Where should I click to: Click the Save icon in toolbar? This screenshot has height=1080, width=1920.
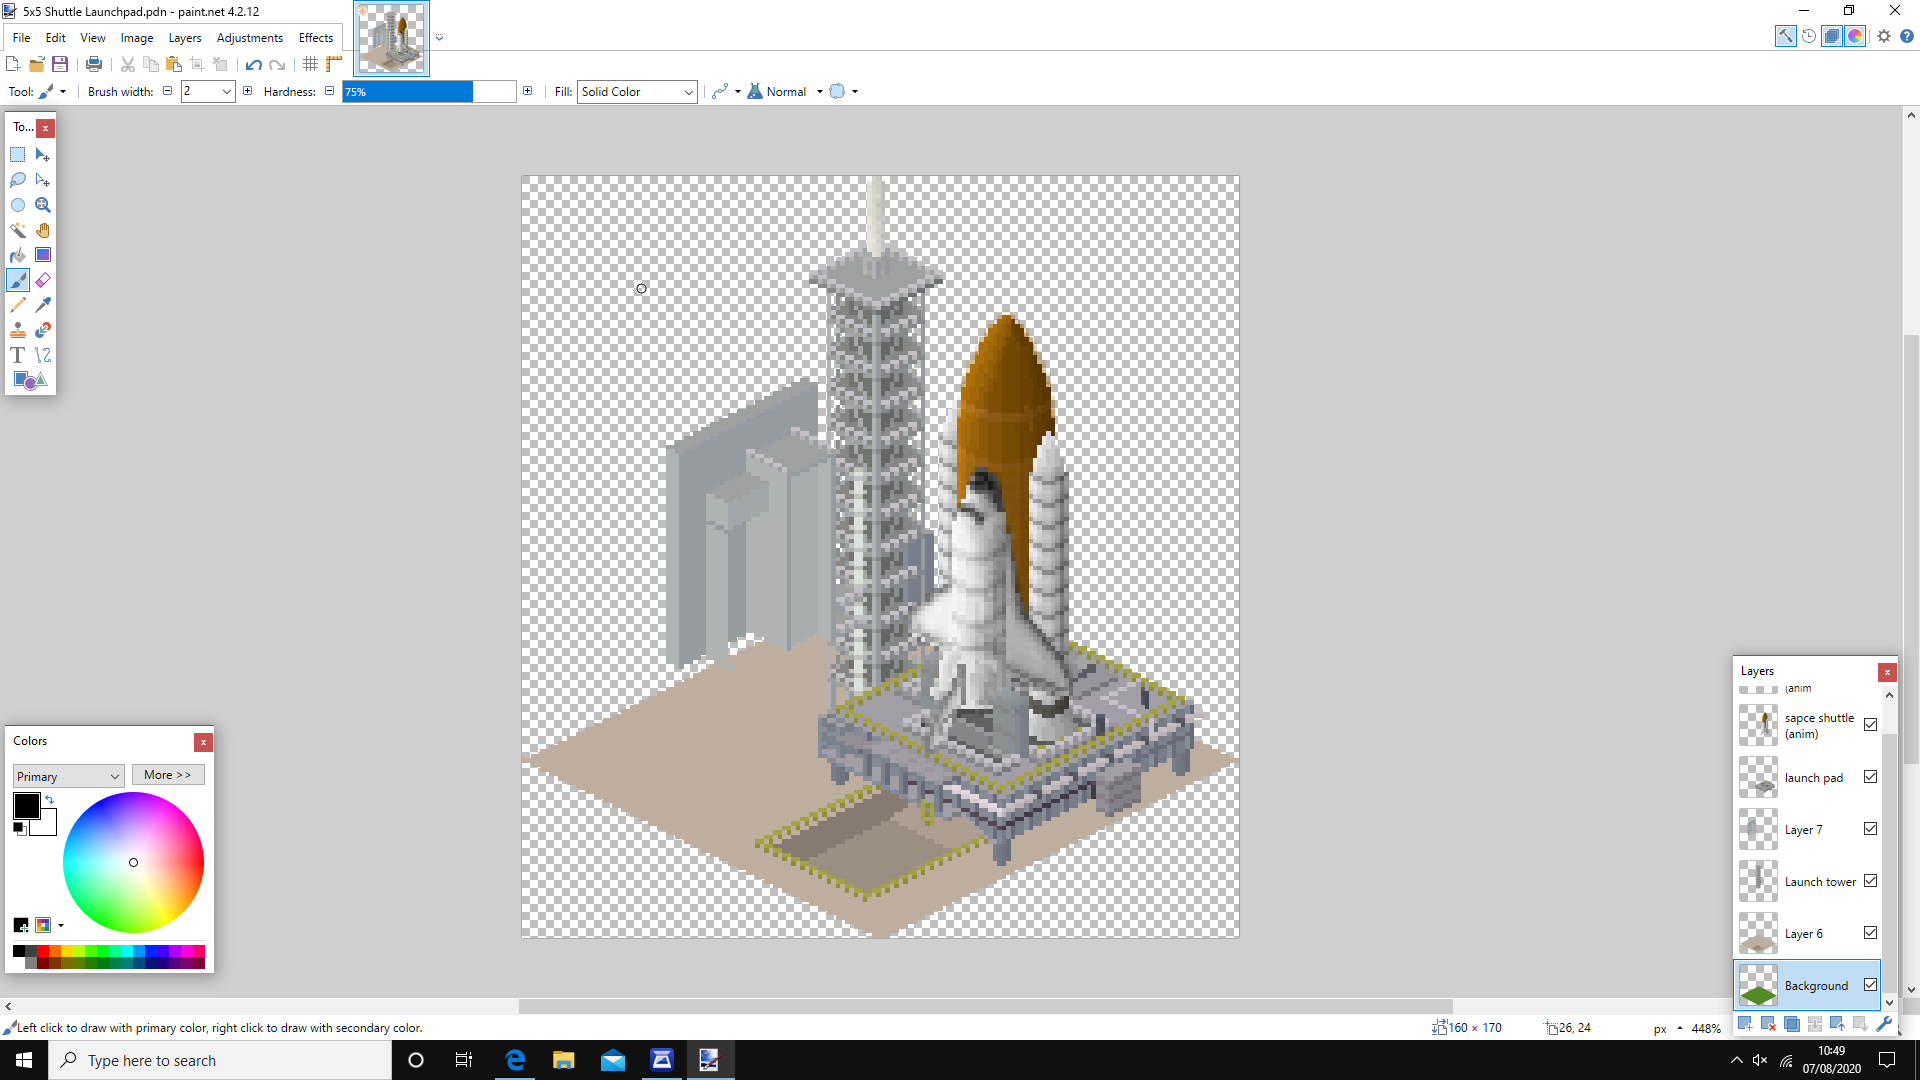point(60,64)
